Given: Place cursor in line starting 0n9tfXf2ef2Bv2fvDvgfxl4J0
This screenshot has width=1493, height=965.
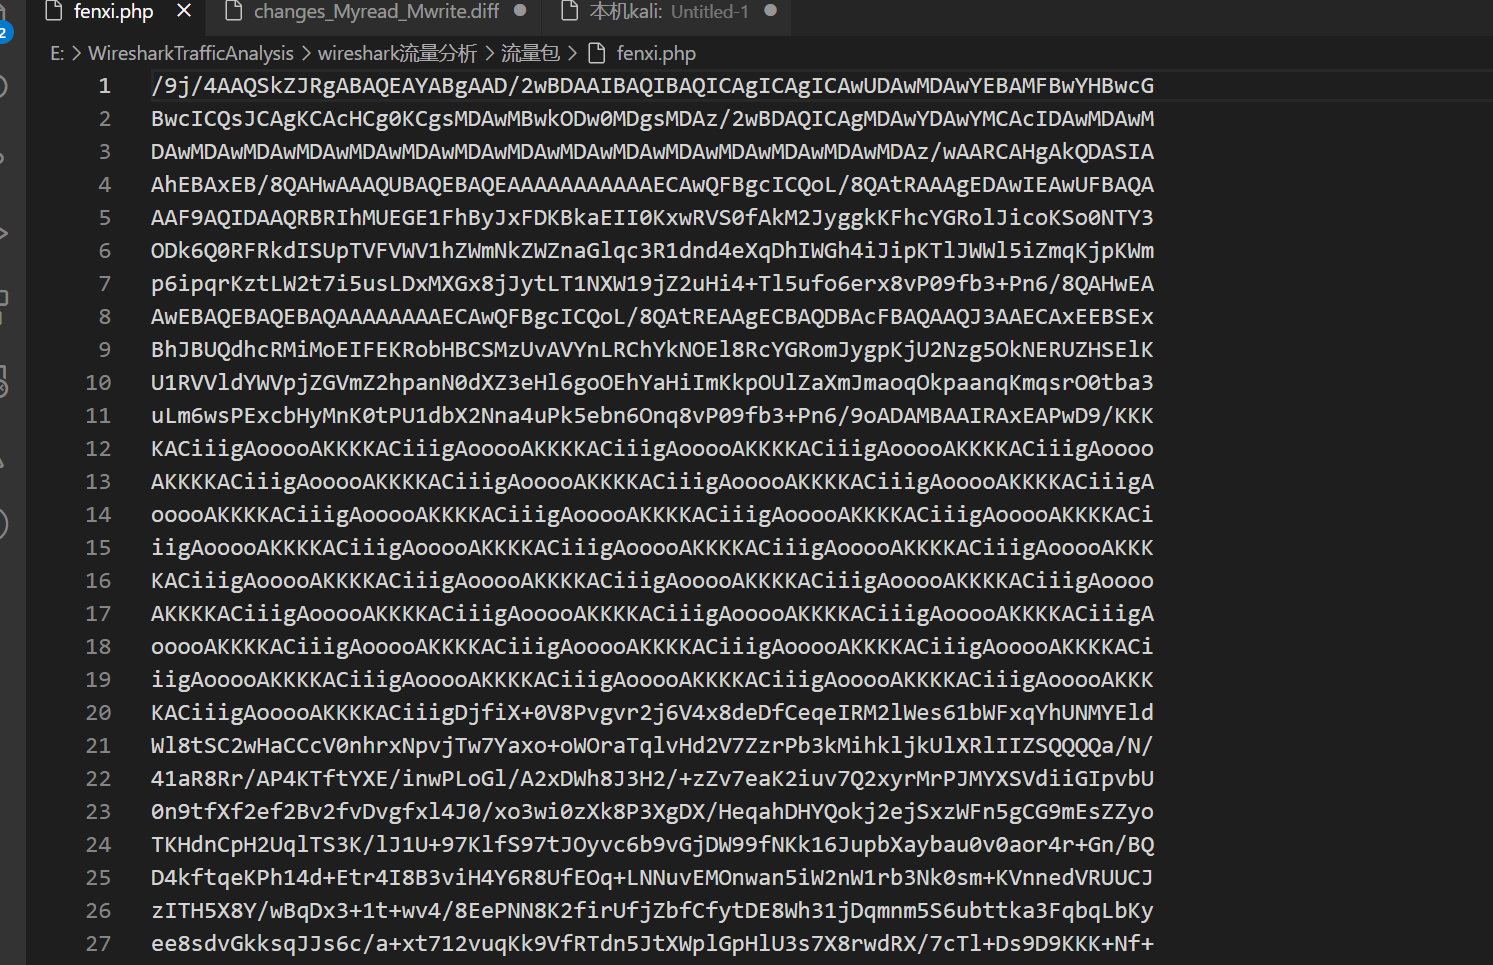Looking at the screenshot, I should (652, 812).
